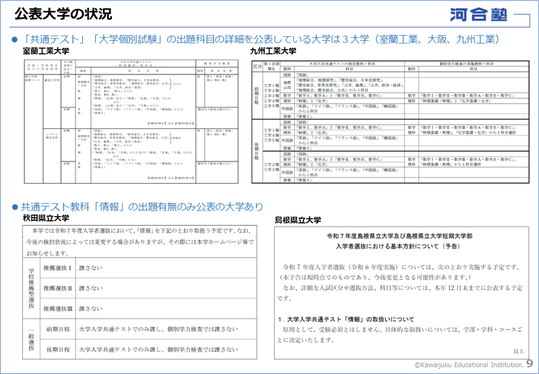Click the Akita intro paragraph starting 本学では令和７年度
Image resolution: width=539 pixels, height=374 pixels.
[x=140, y=242]
